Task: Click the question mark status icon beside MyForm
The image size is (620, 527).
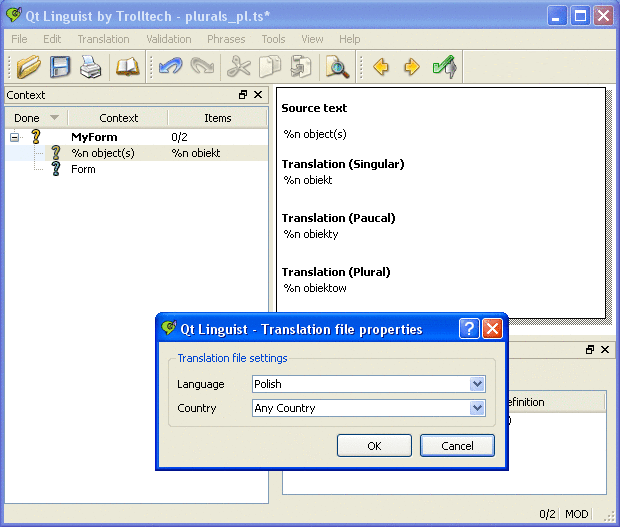Action: point(36,137)
